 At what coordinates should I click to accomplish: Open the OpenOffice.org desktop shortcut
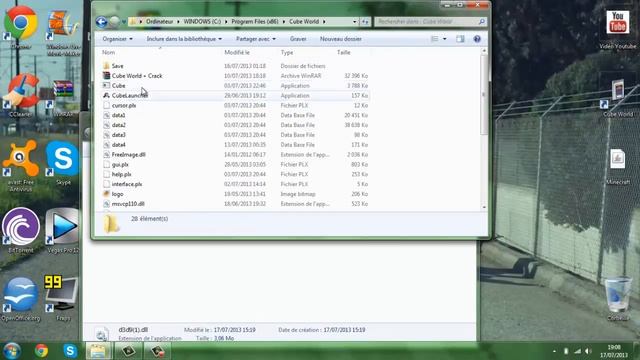(x=21, y=298)
